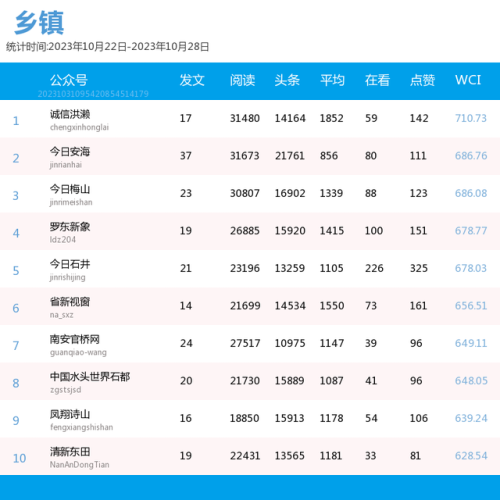Click account ID ldz204
Image resolution: width=500 pixels, height=500 pixels.
click(x=63, y=240)
